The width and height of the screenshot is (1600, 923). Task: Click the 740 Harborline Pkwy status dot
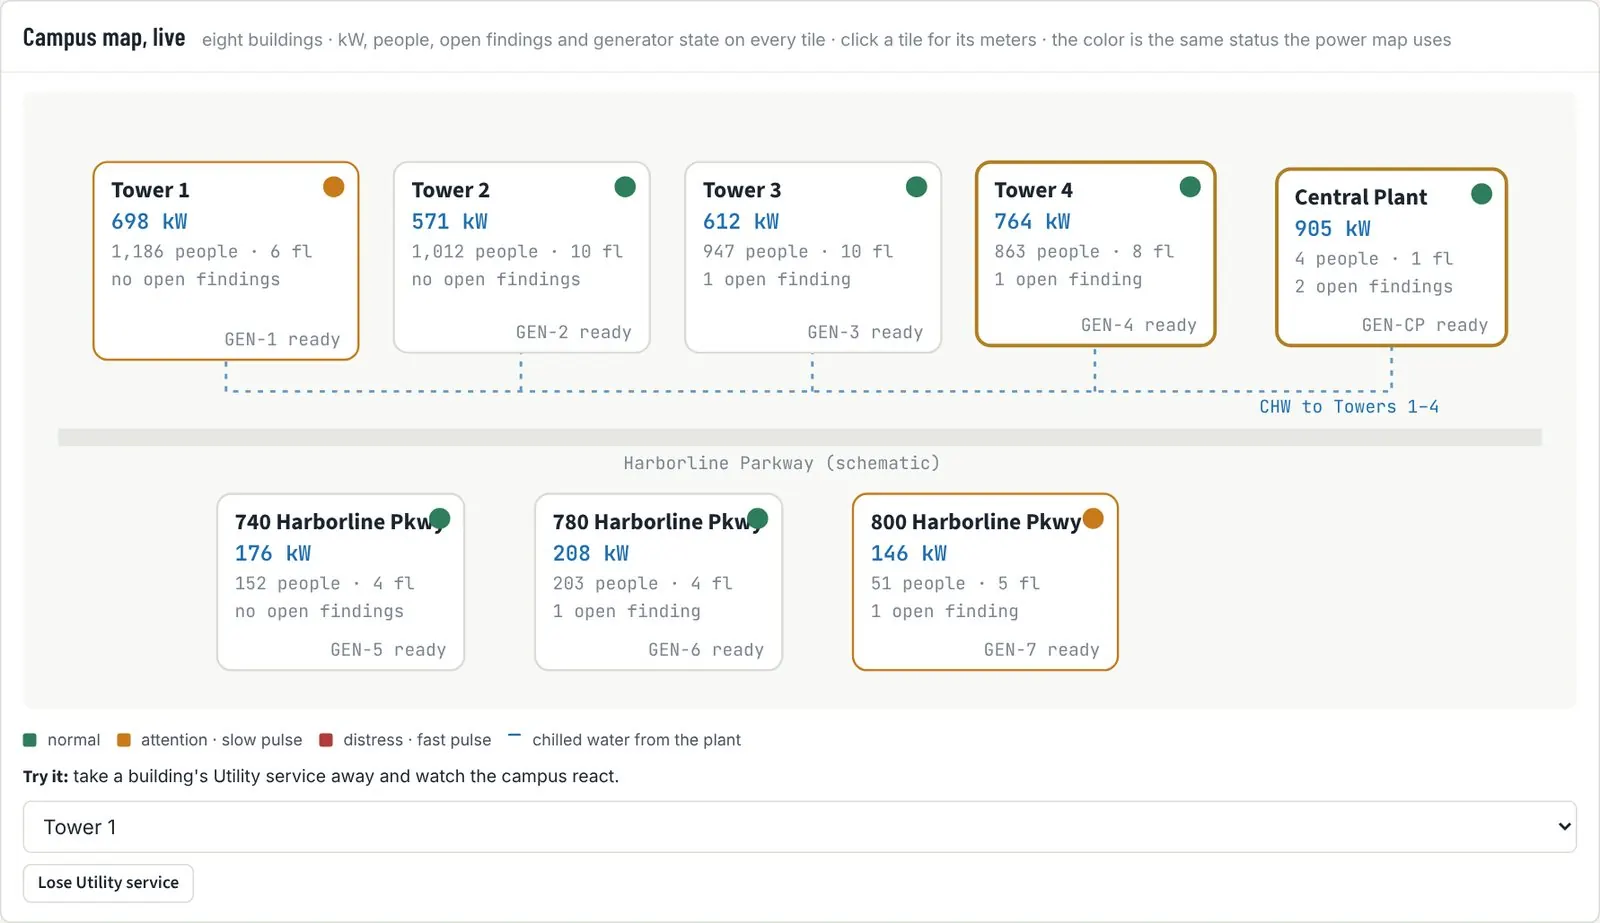[439, 518]
